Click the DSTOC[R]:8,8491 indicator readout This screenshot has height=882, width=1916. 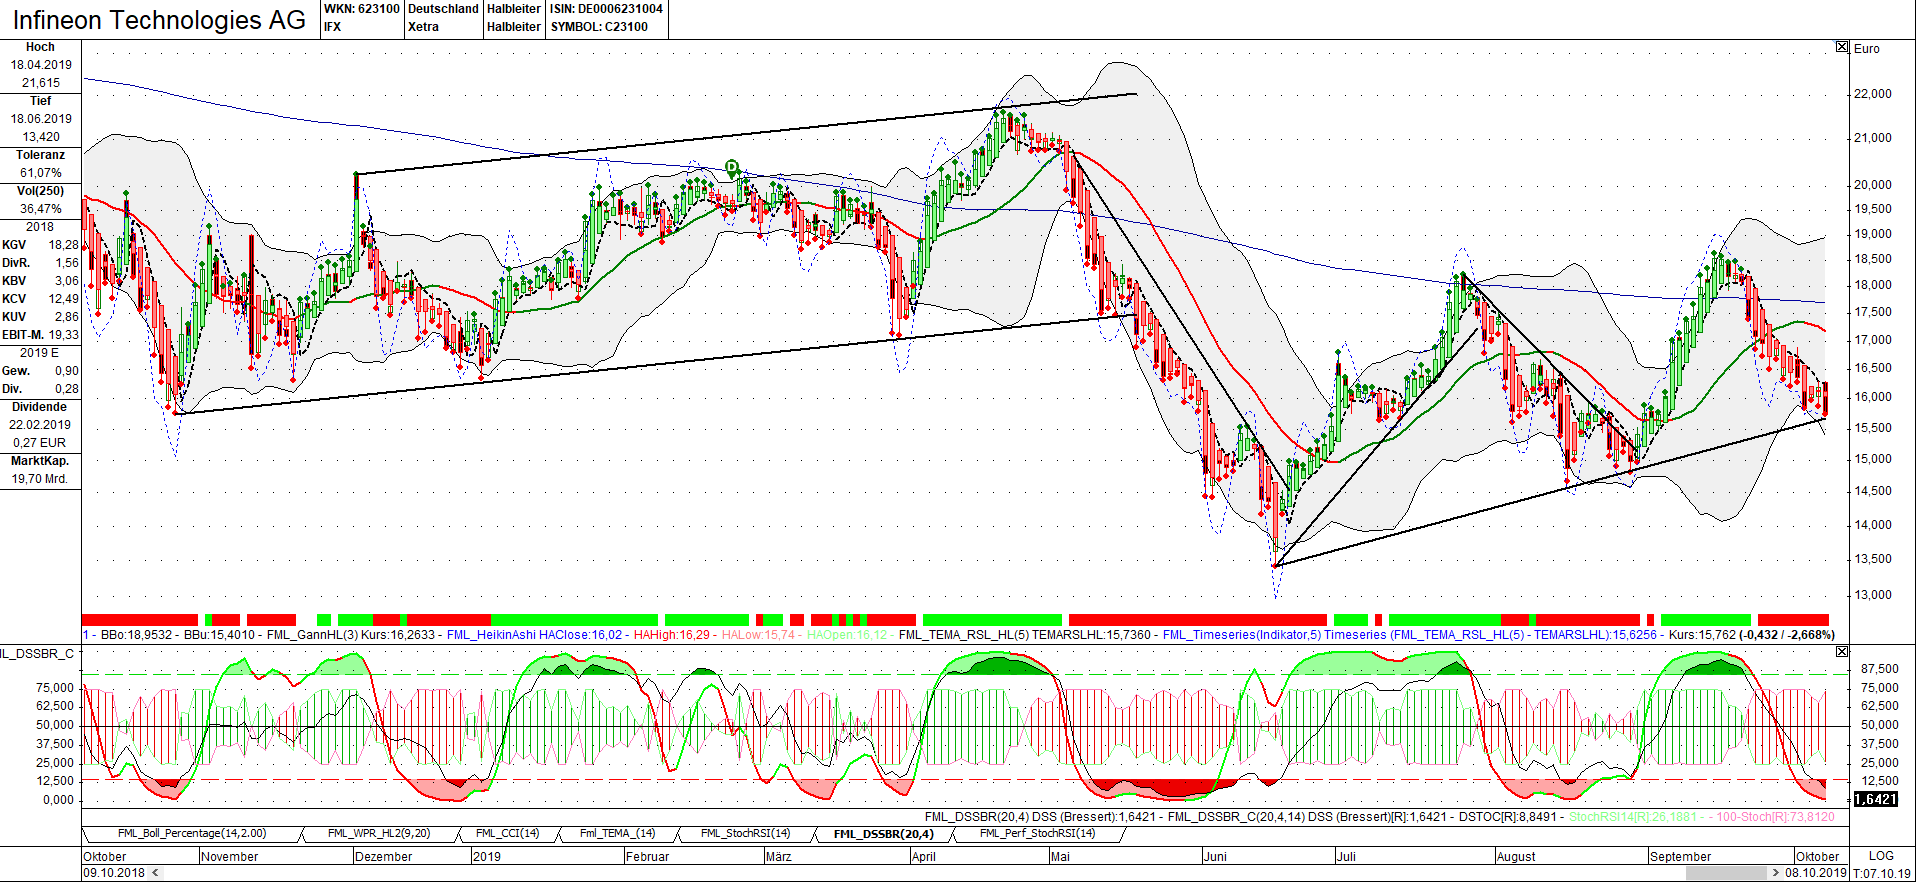point(1508,817)
